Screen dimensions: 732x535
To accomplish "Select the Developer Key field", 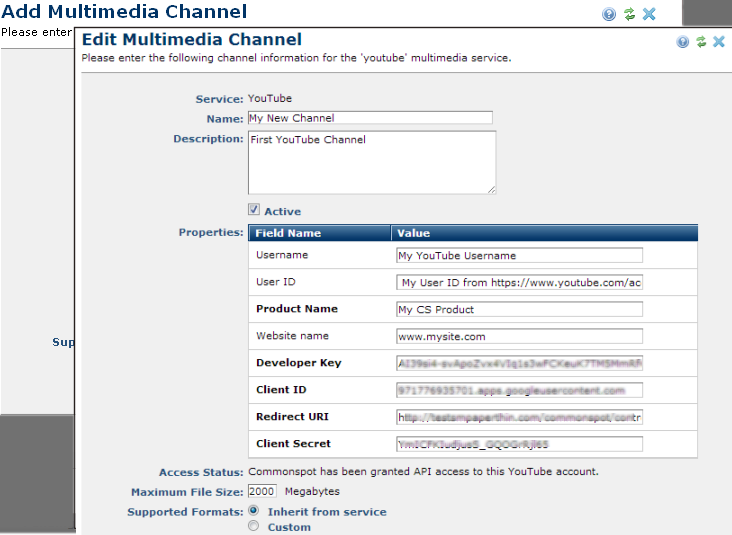I will 519,363.
